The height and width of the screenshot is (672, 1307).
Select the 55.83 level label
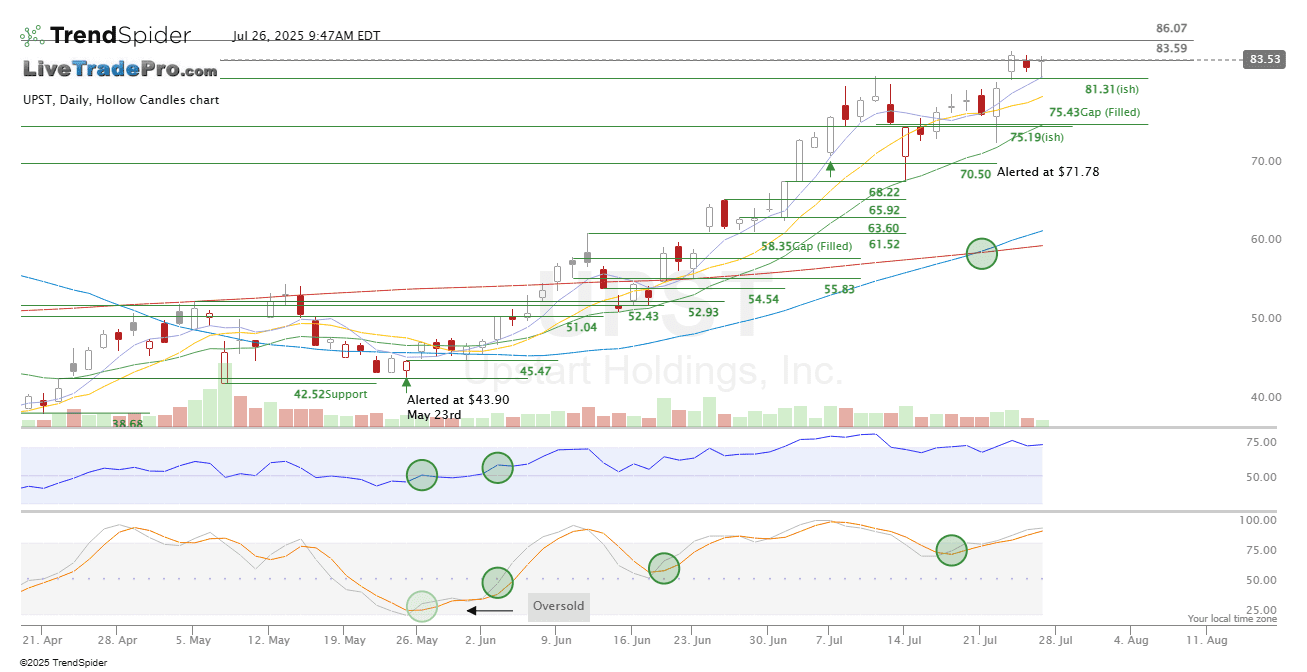[x=839, y=289]
